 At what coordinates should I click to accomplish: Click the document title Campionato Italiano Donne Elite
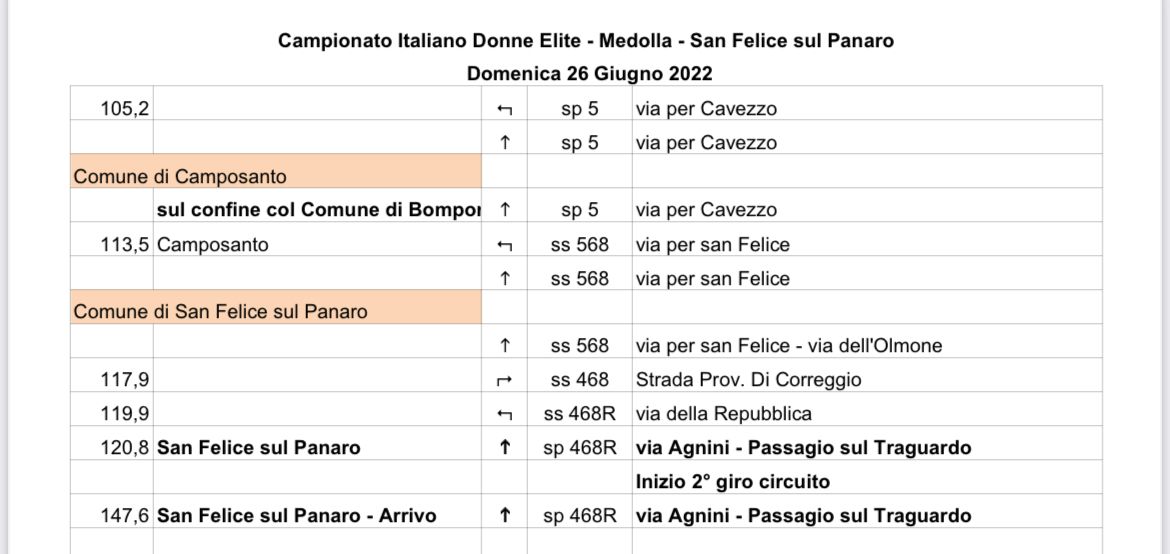(585, 41)
